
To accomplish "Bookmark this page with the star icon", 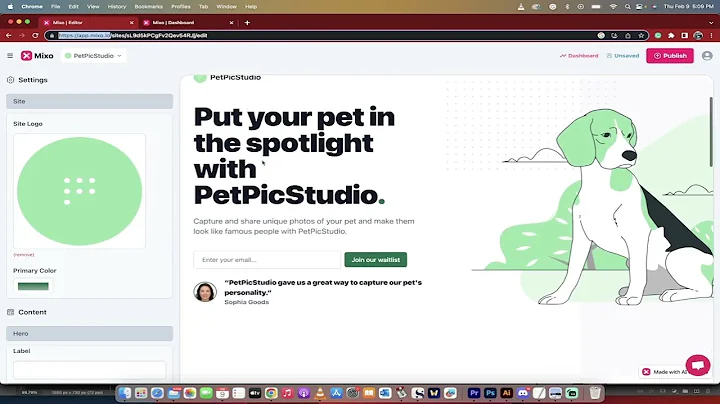I will coord(641,35).
